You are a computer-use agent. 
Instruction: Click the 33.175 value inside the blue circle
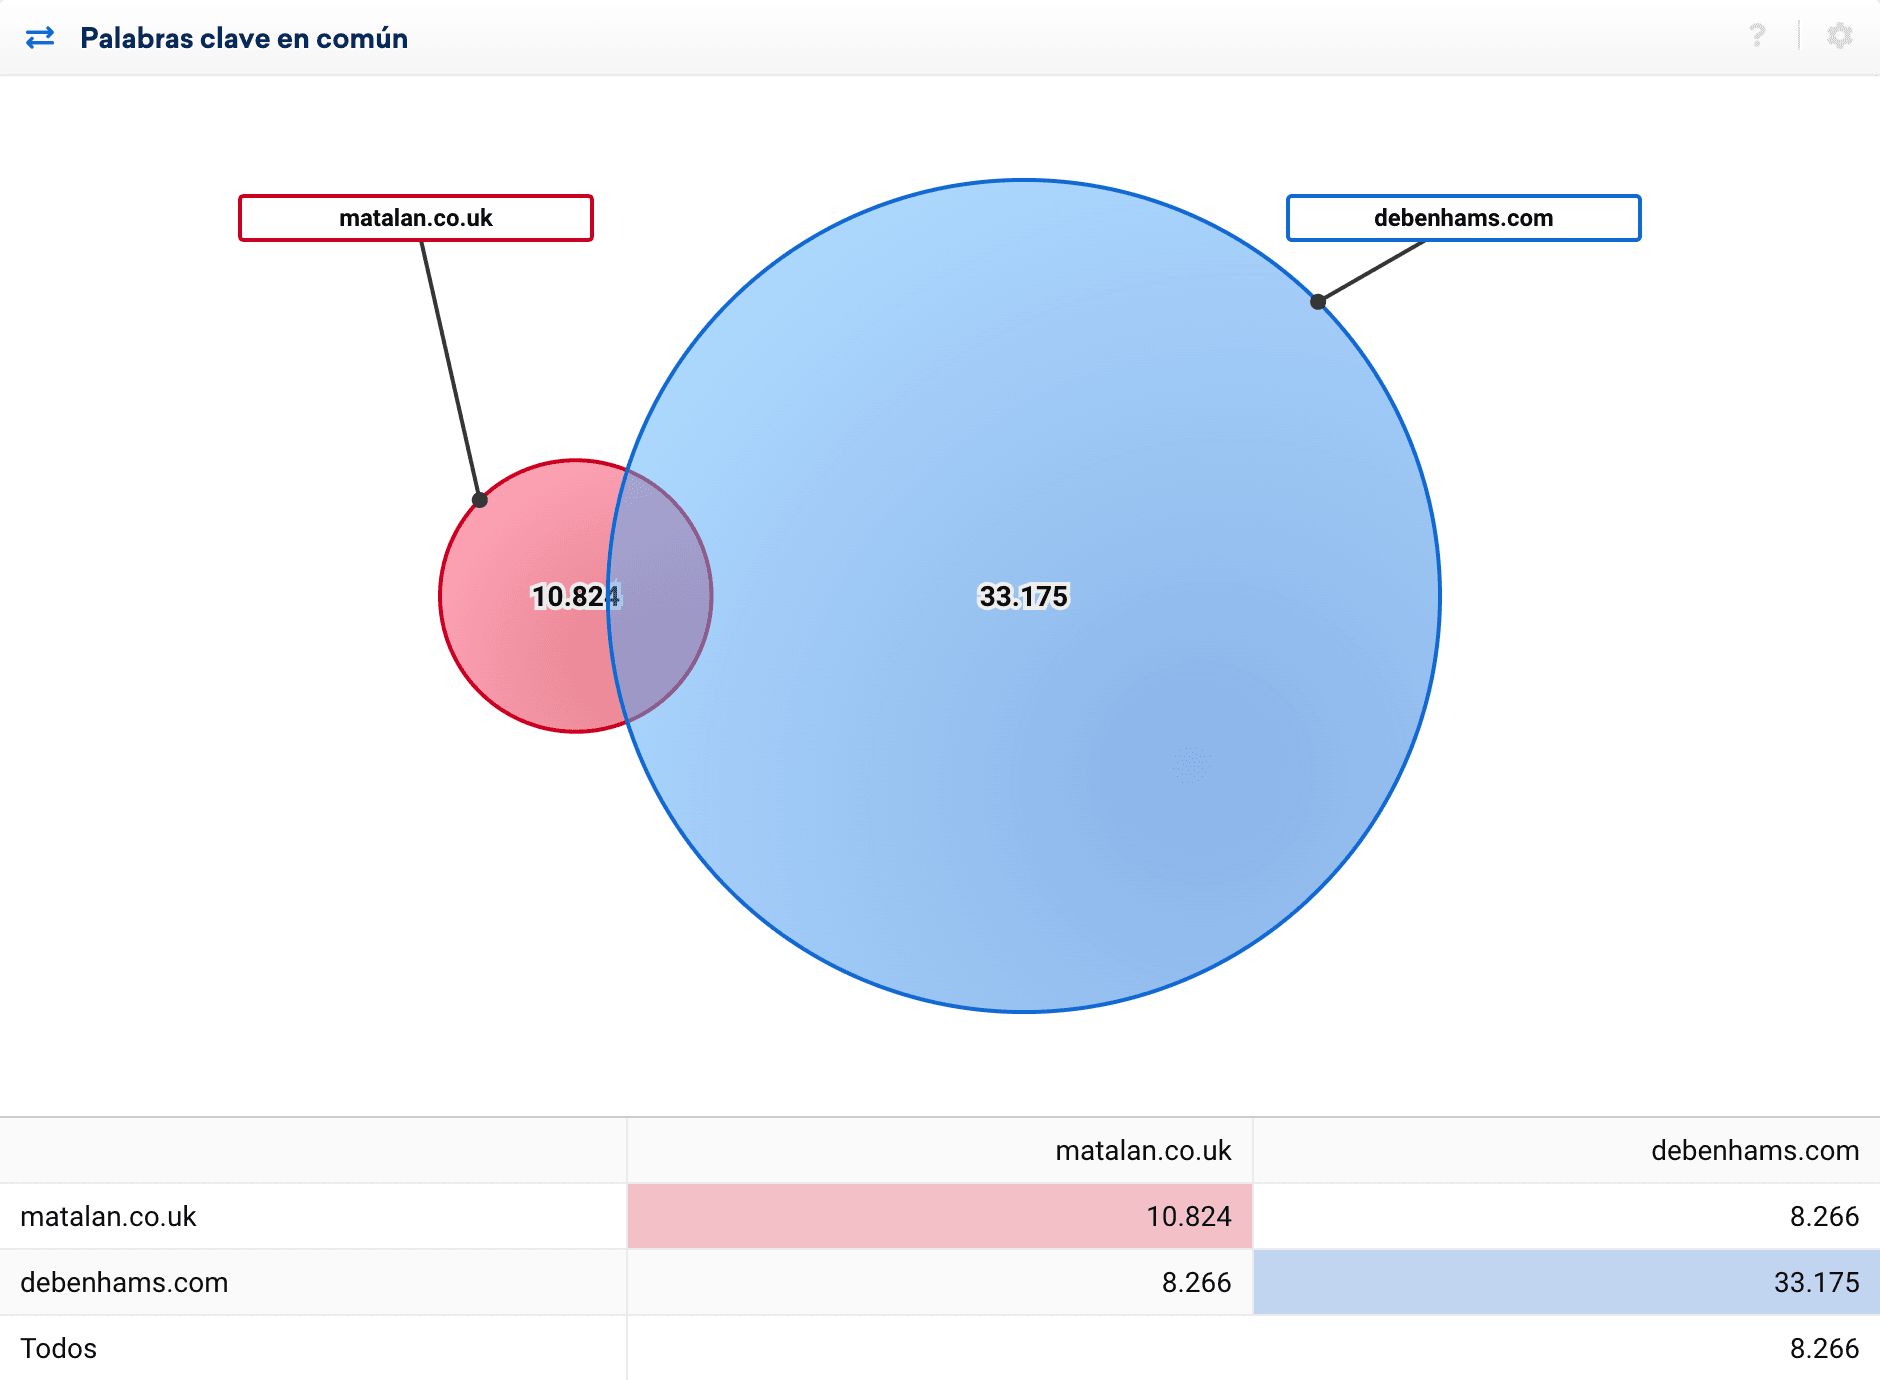(1023, 596)
